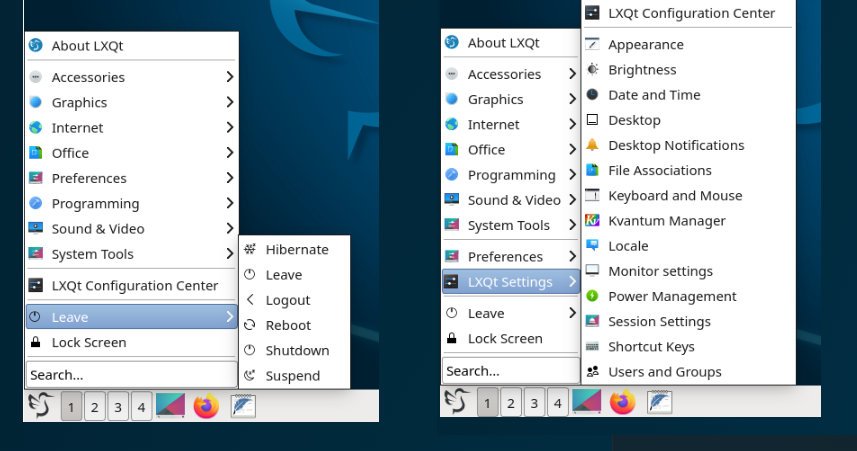Open Kvantum Manager via its icon
Viewport: 857px width, 451px height.
click(x=592, y=221)
